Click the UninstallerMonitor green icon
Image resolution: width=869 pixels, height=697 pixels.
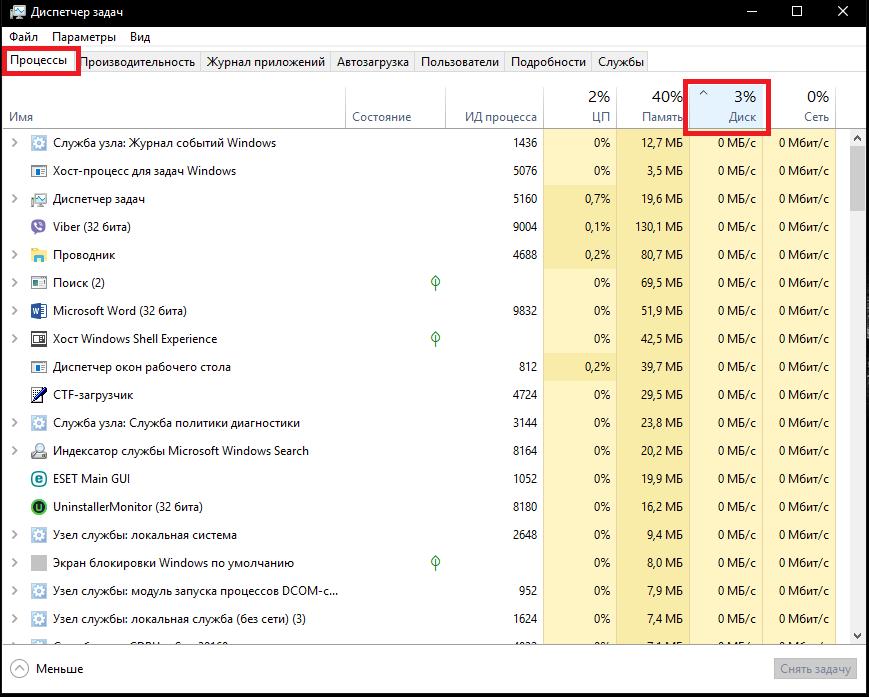coord(38,507)
